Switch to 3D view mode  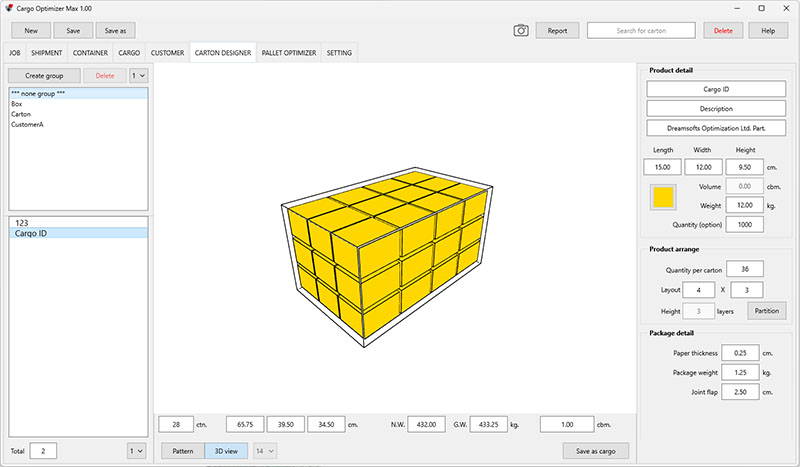(x=226, y=451)
